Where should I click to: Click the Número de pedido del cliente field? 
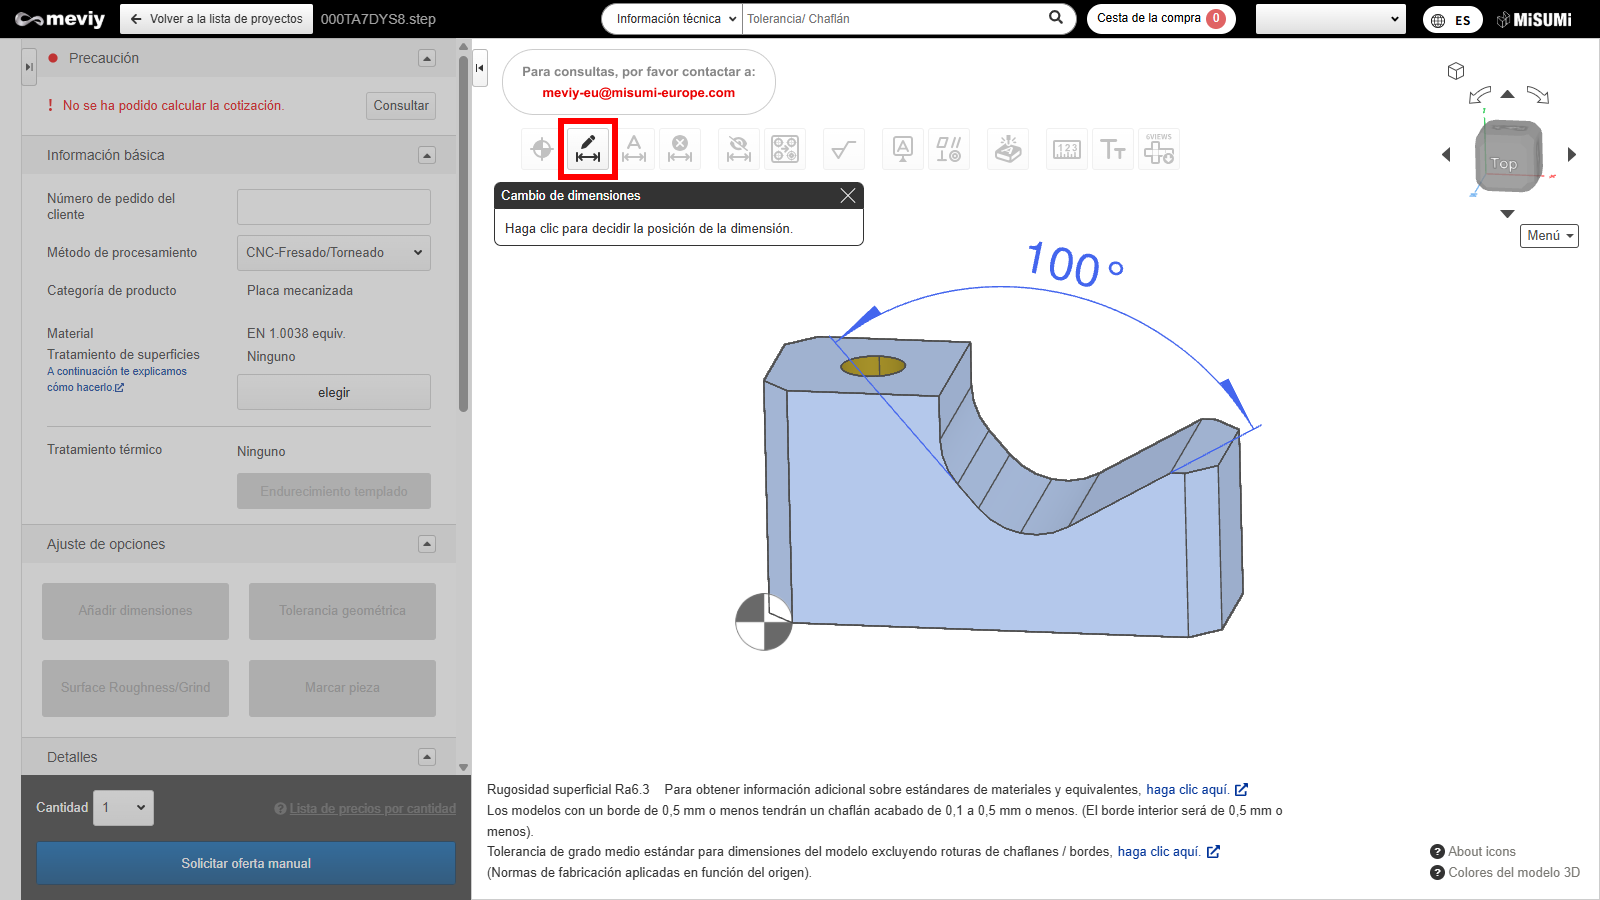[x=334, y=207]
